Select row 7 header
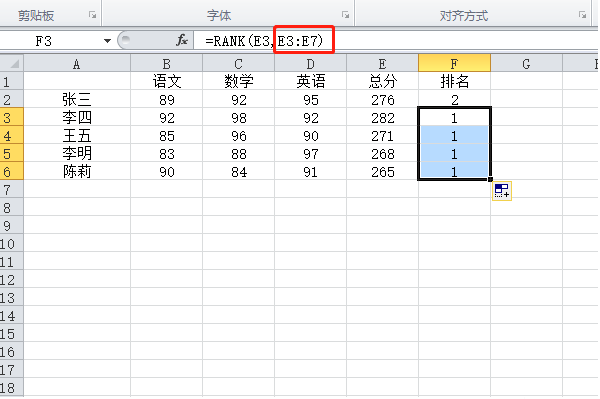This screenshot has width=600, height=399. click(12, 189)
